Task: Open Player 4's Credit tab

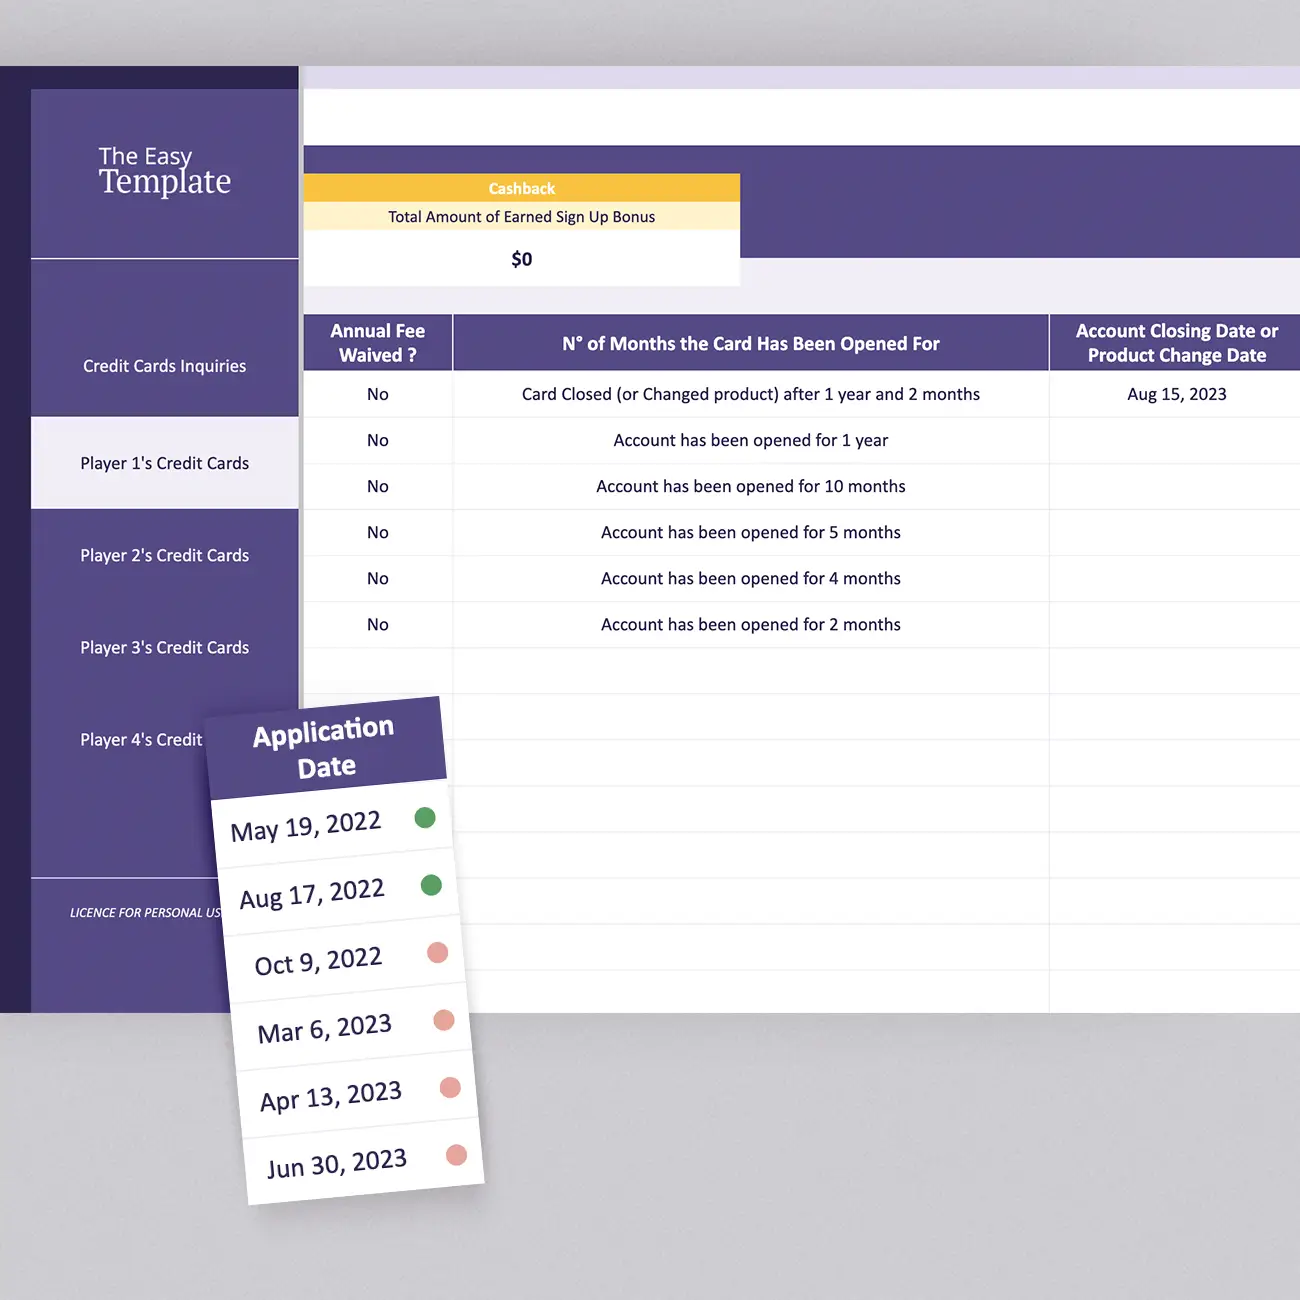Action: pos(141,739)
